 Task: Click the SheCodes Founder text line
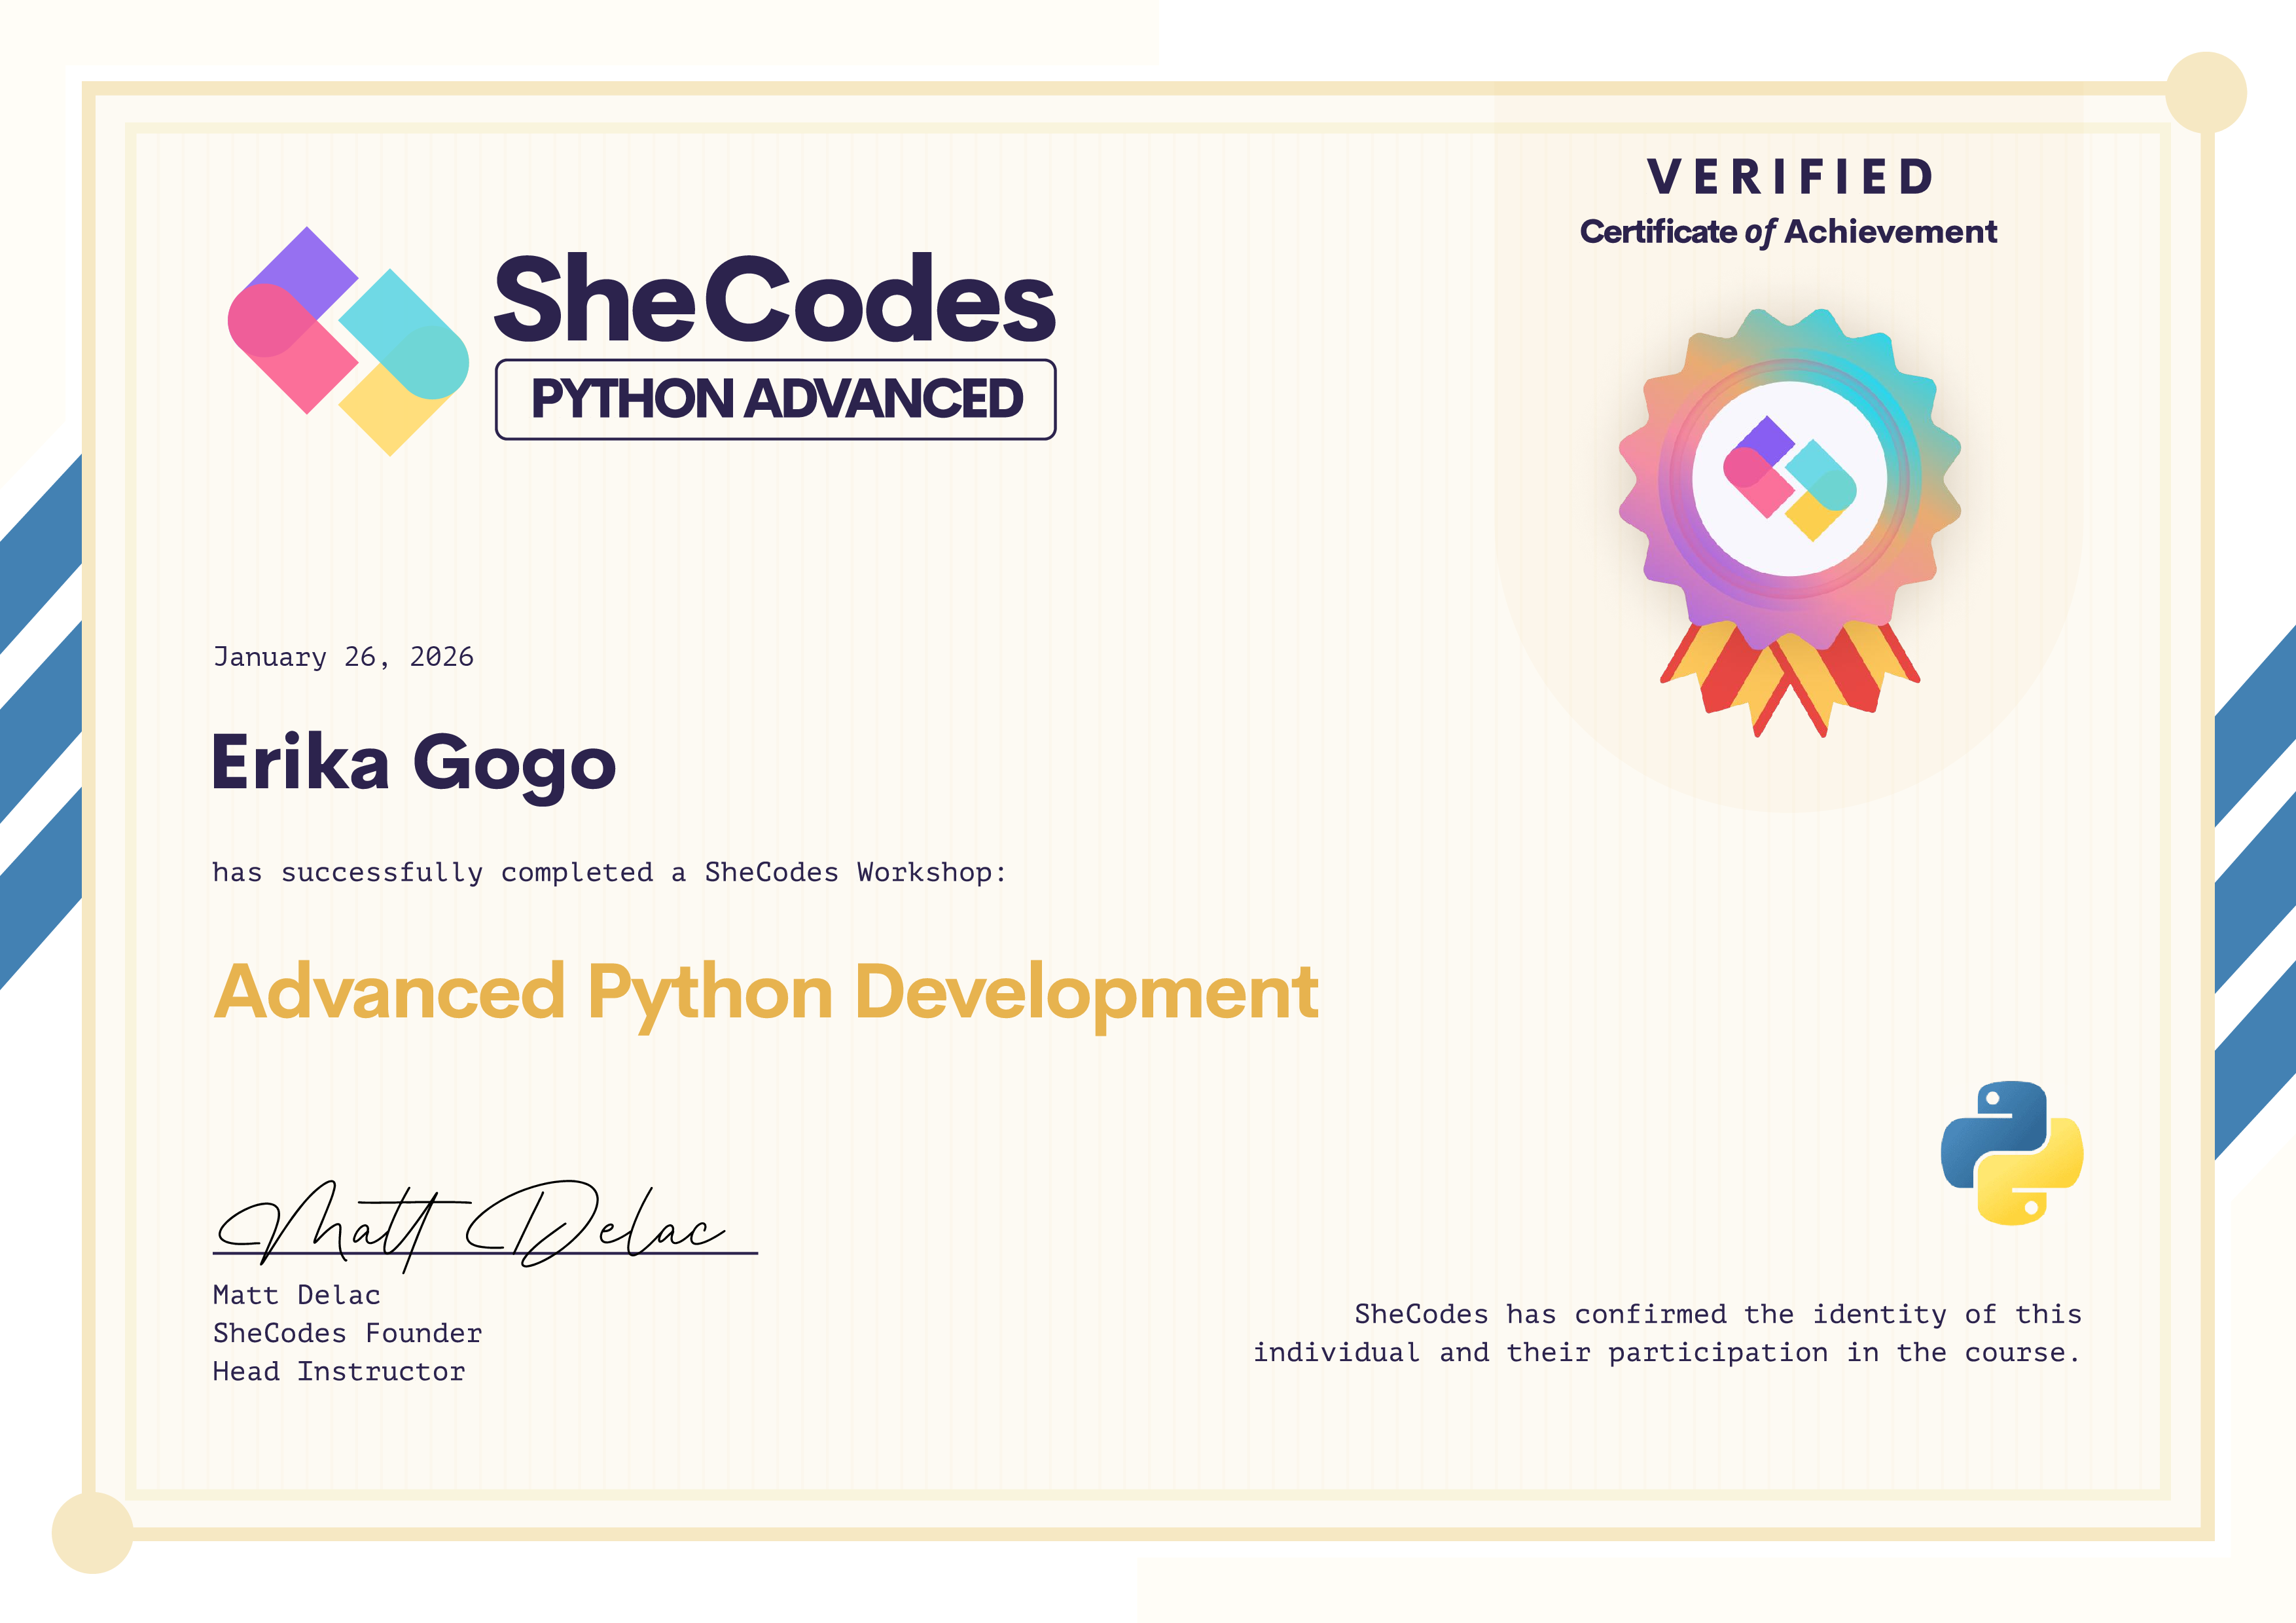[x=347, y=1333]
